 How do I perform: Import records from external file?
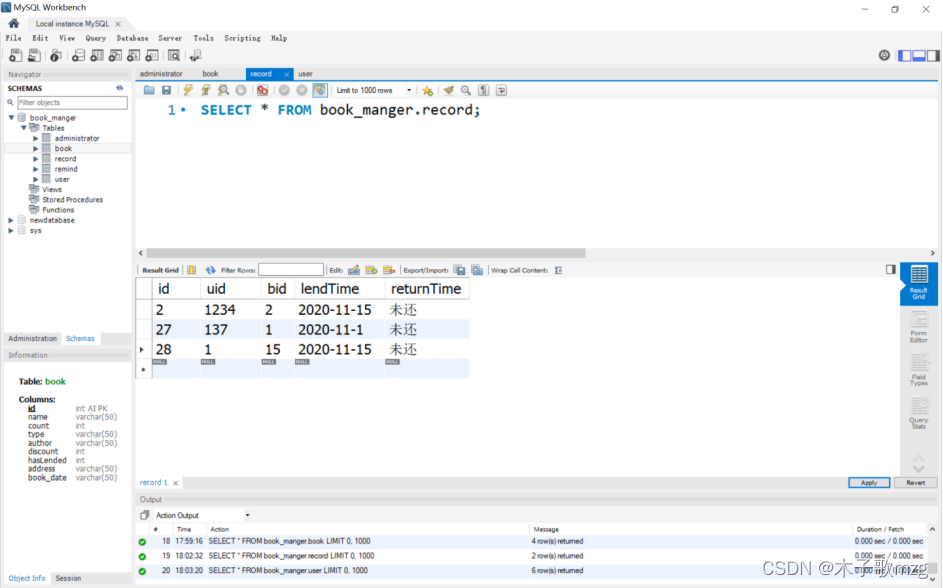[477, 270]
